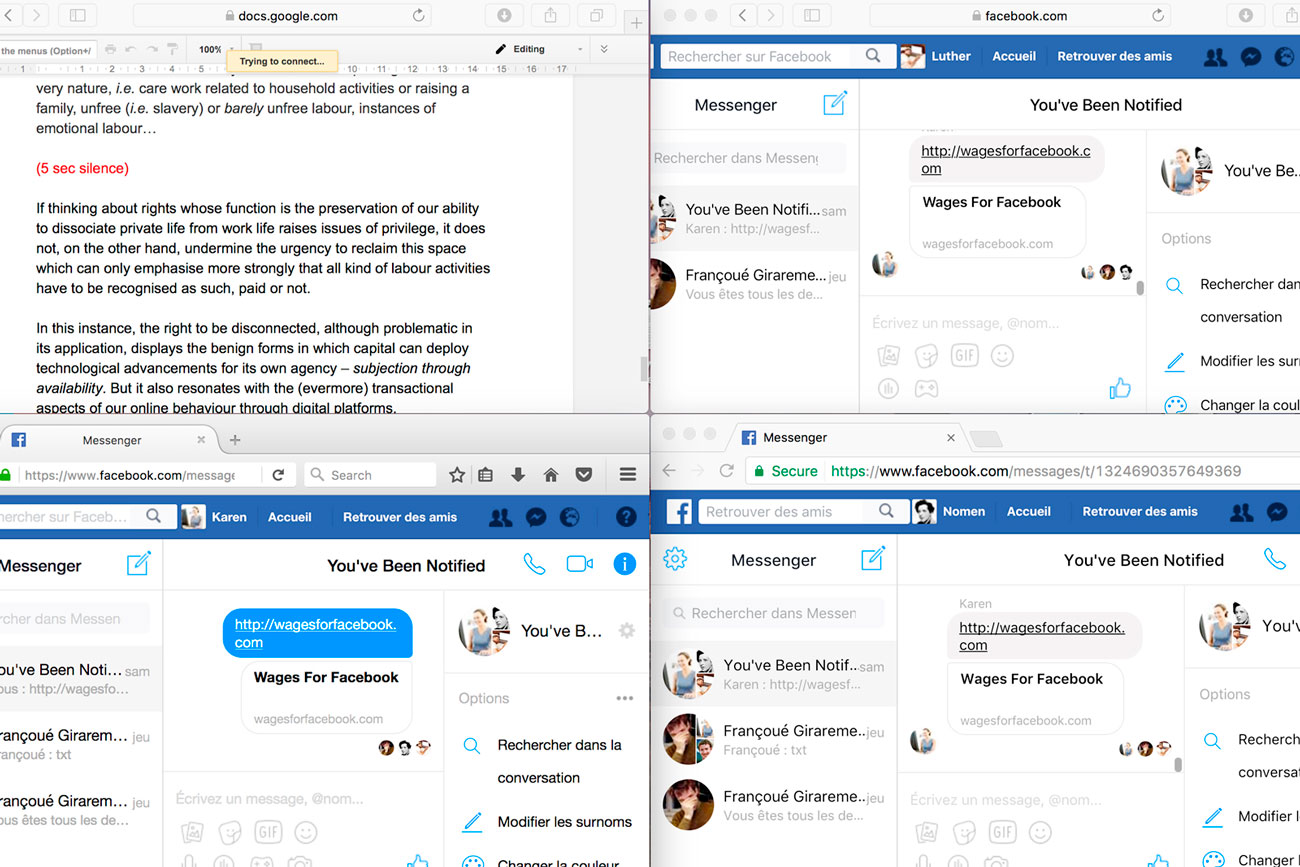Click Facebook logo in Nomen's Chrome window
This screenshot has height=867, width=1300.
tap(679, 512)
